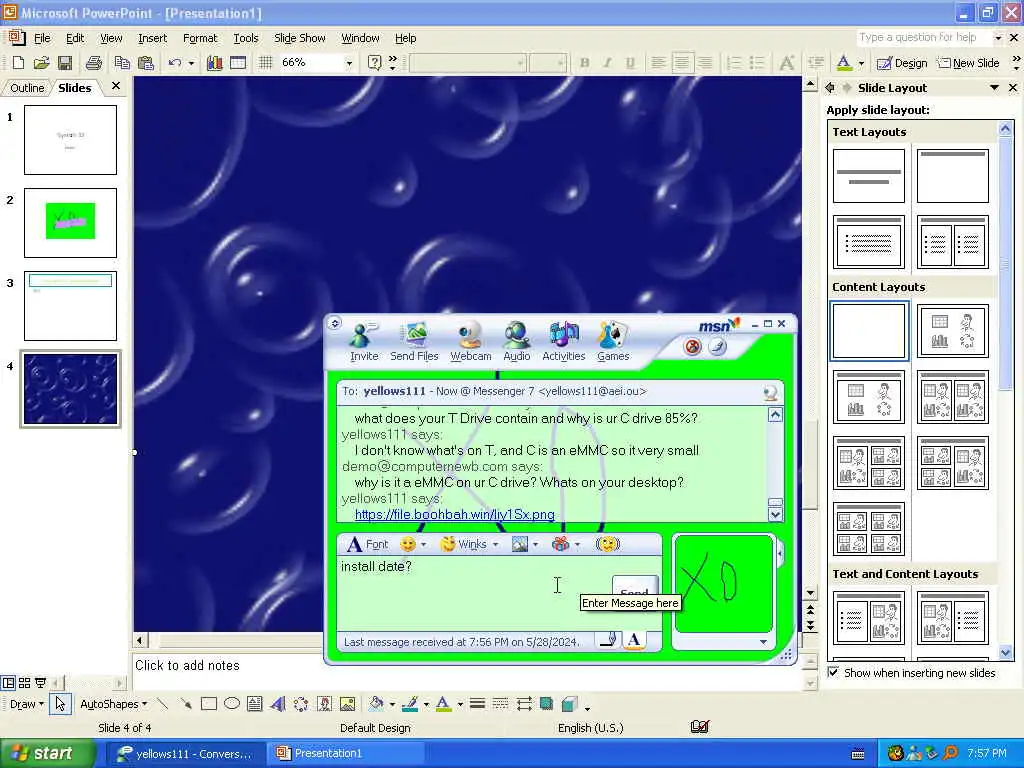1024x768 pixels.
Task: Open the Insert menu
Action: 152,39
